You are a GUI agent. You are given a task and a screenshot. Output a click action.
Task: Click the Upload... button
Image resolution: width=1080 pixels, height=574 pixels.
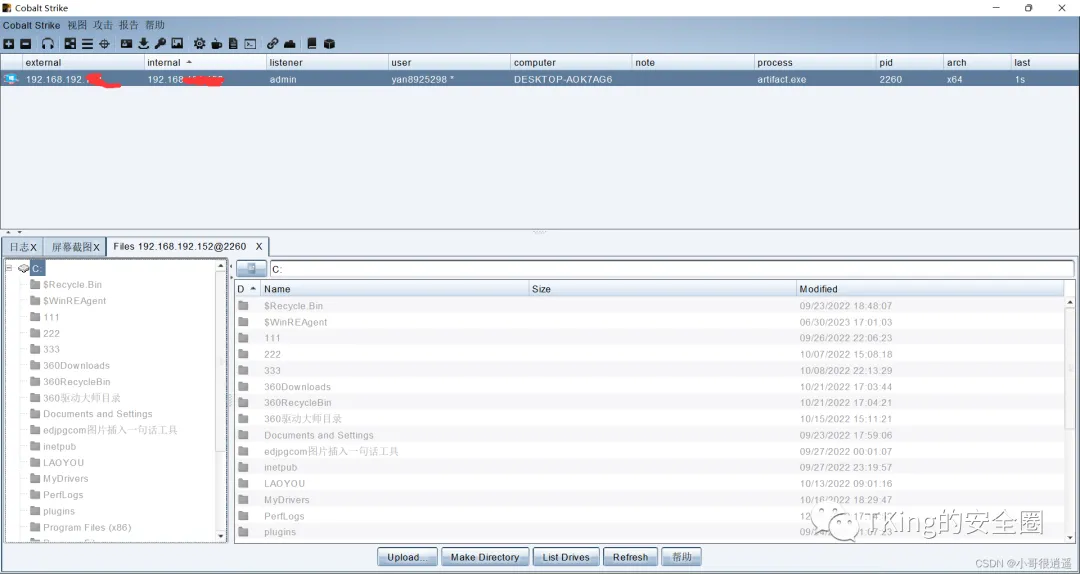click(x=407, y=557)
